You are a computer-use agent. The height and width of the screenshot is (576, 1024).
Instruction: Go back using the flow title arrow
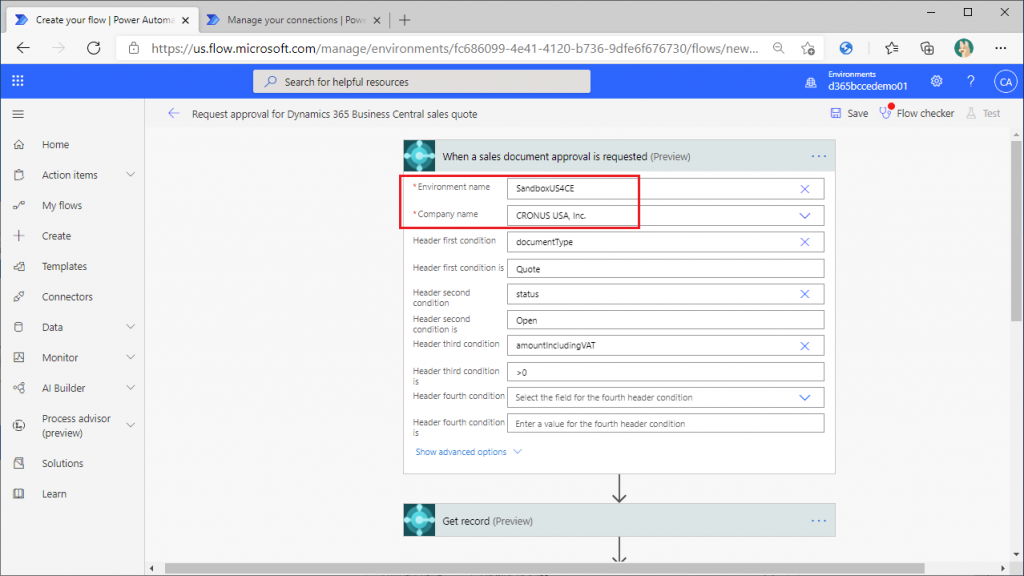point(173,114)
